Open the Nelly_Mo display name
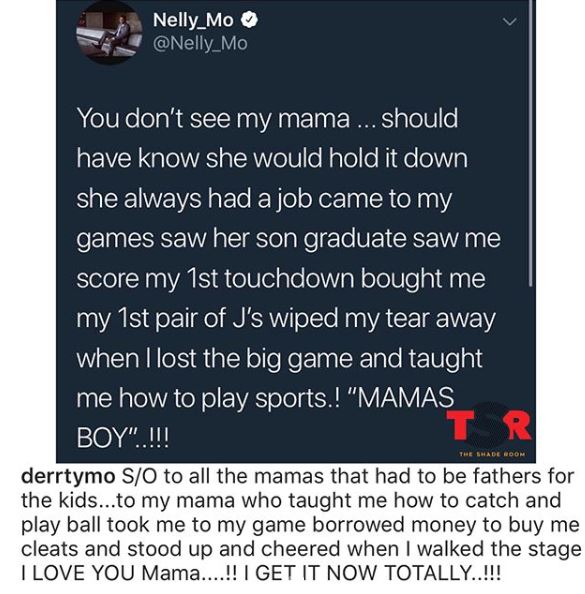 click(x=193, y=20)
